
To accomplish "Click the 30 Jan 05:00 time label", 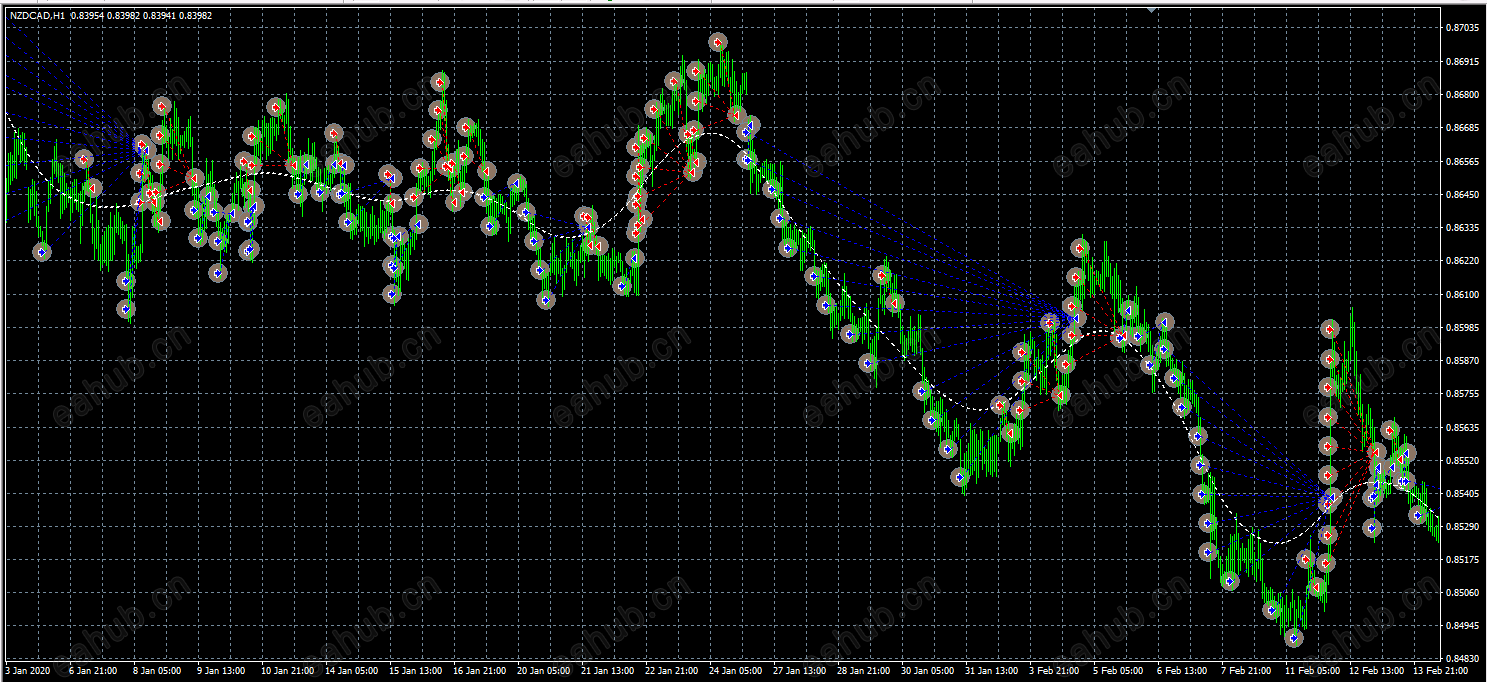I will 928,670.
